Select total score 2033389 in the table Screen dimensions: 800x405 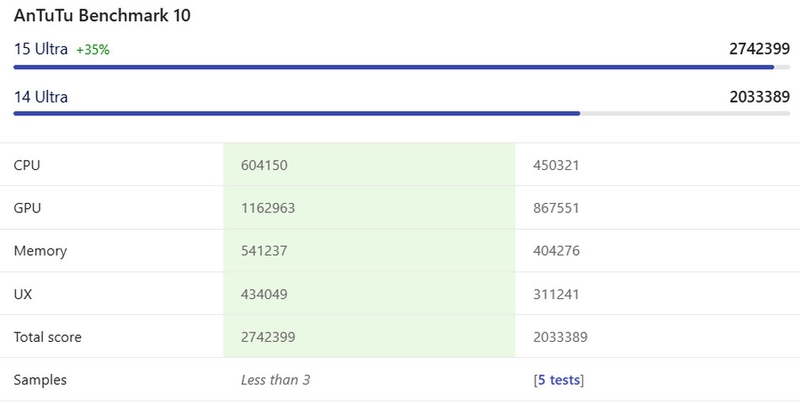(560, 337)
